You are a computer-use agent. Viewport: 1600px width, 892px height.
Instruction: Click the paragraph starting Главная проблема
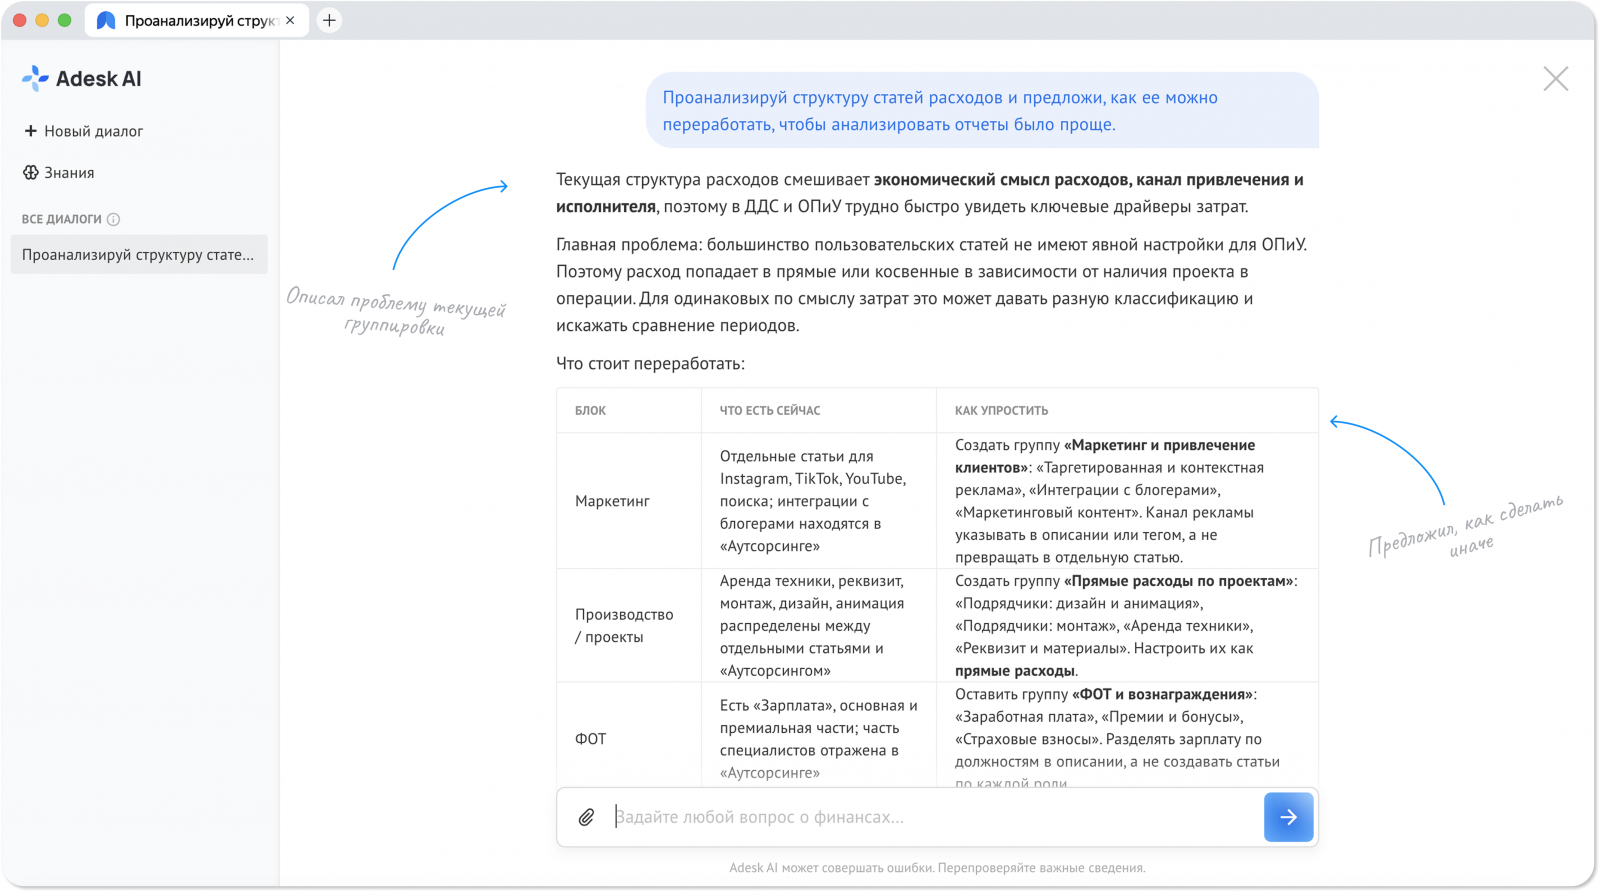pyautogui.click(x=932, y=285)
